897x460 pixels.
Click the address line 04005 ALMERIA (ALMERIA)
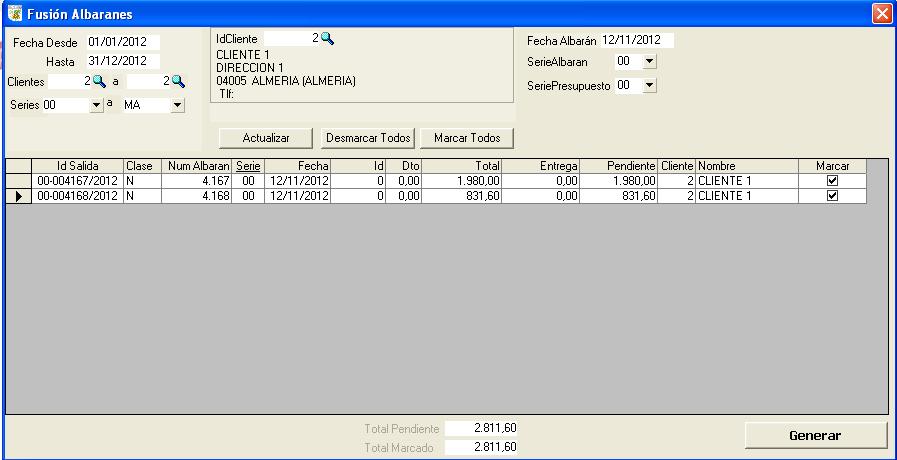tap(286, 81)
